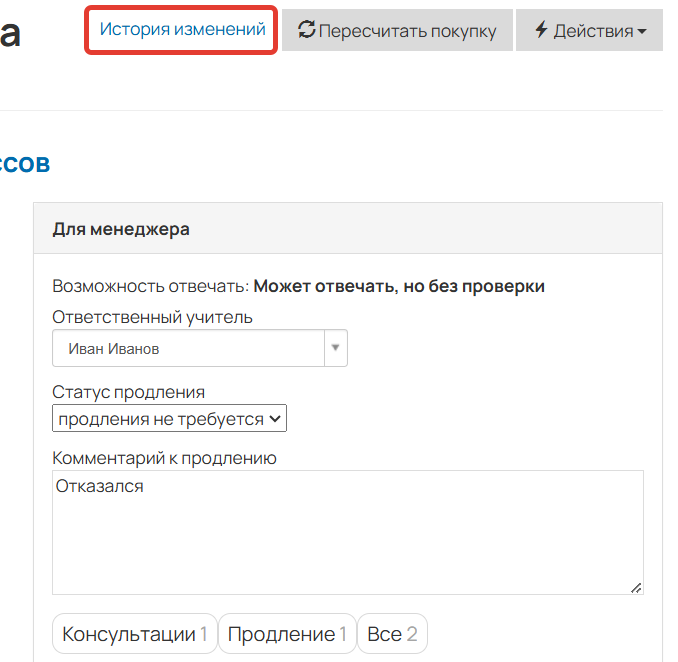Click the arrow of the Ответственный учитель selector
This screenshot has width=678, height=662.
tap(336, 348)
